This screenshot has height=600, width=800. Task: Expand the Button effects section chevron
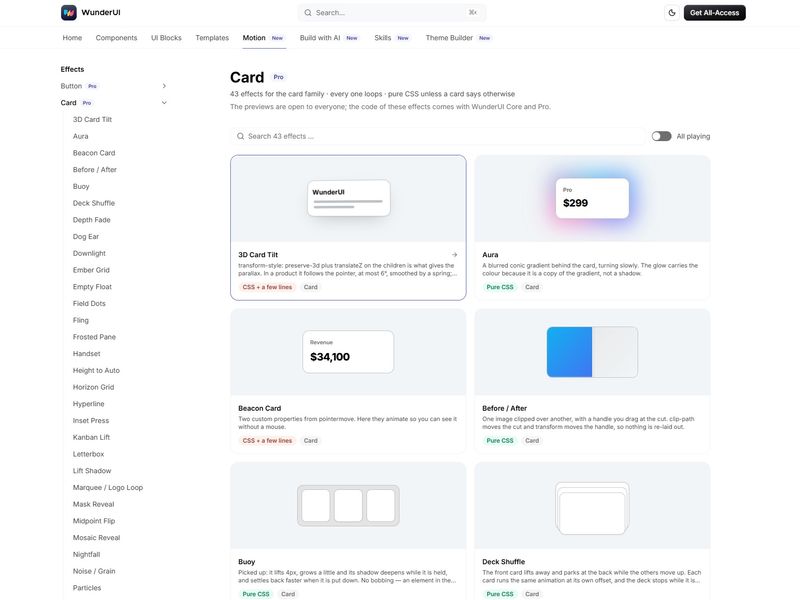[x=164, y=86]
